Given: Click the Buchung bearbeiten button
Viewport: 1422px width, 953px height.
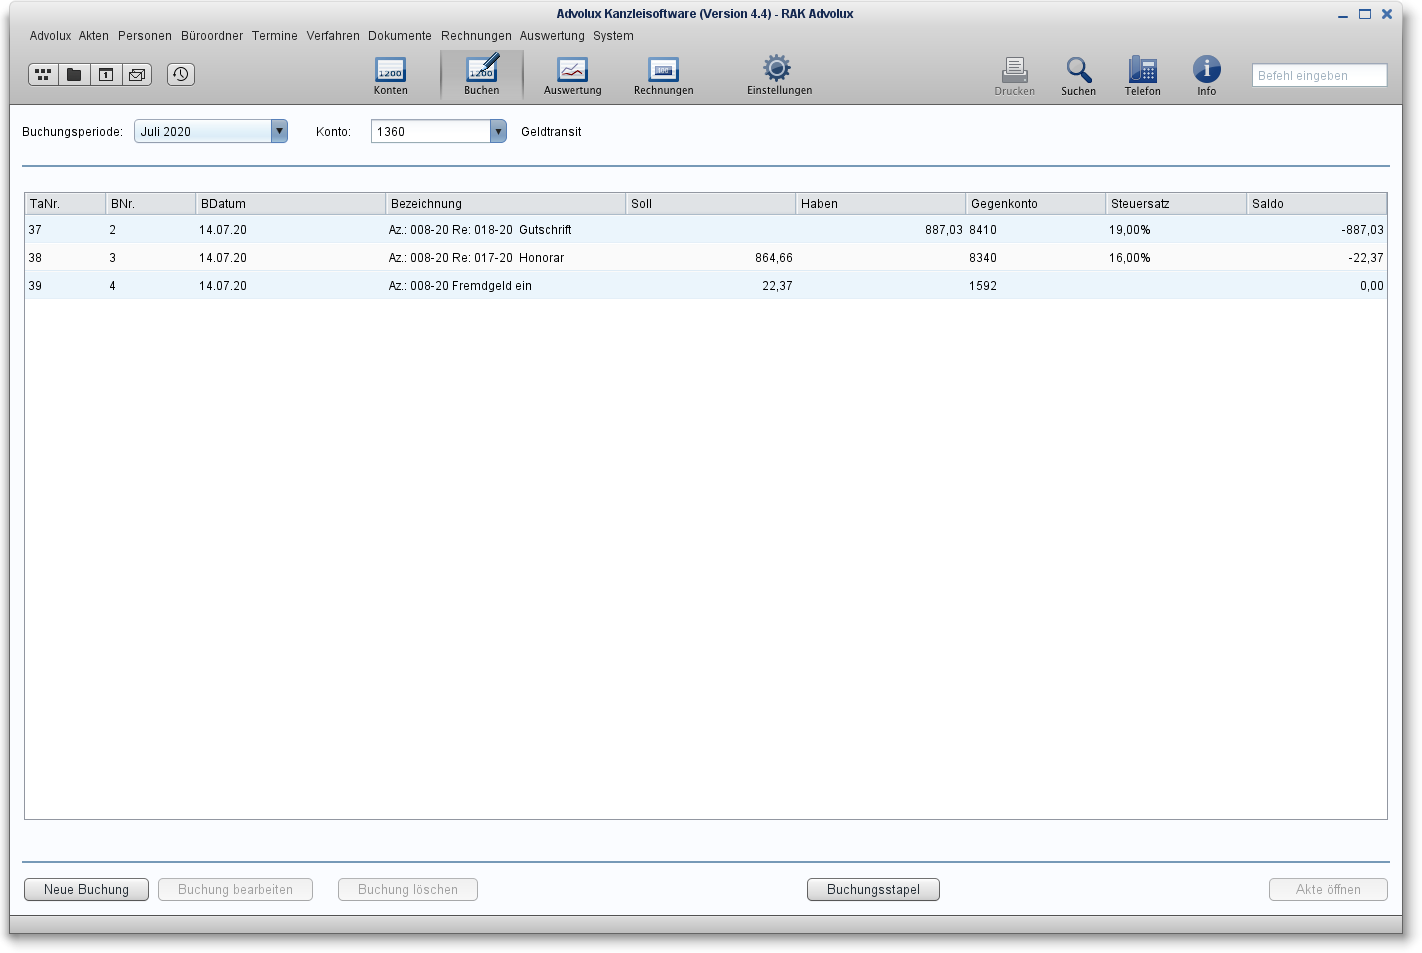Looking at the screenshot, I should click(x=235, y=889).
